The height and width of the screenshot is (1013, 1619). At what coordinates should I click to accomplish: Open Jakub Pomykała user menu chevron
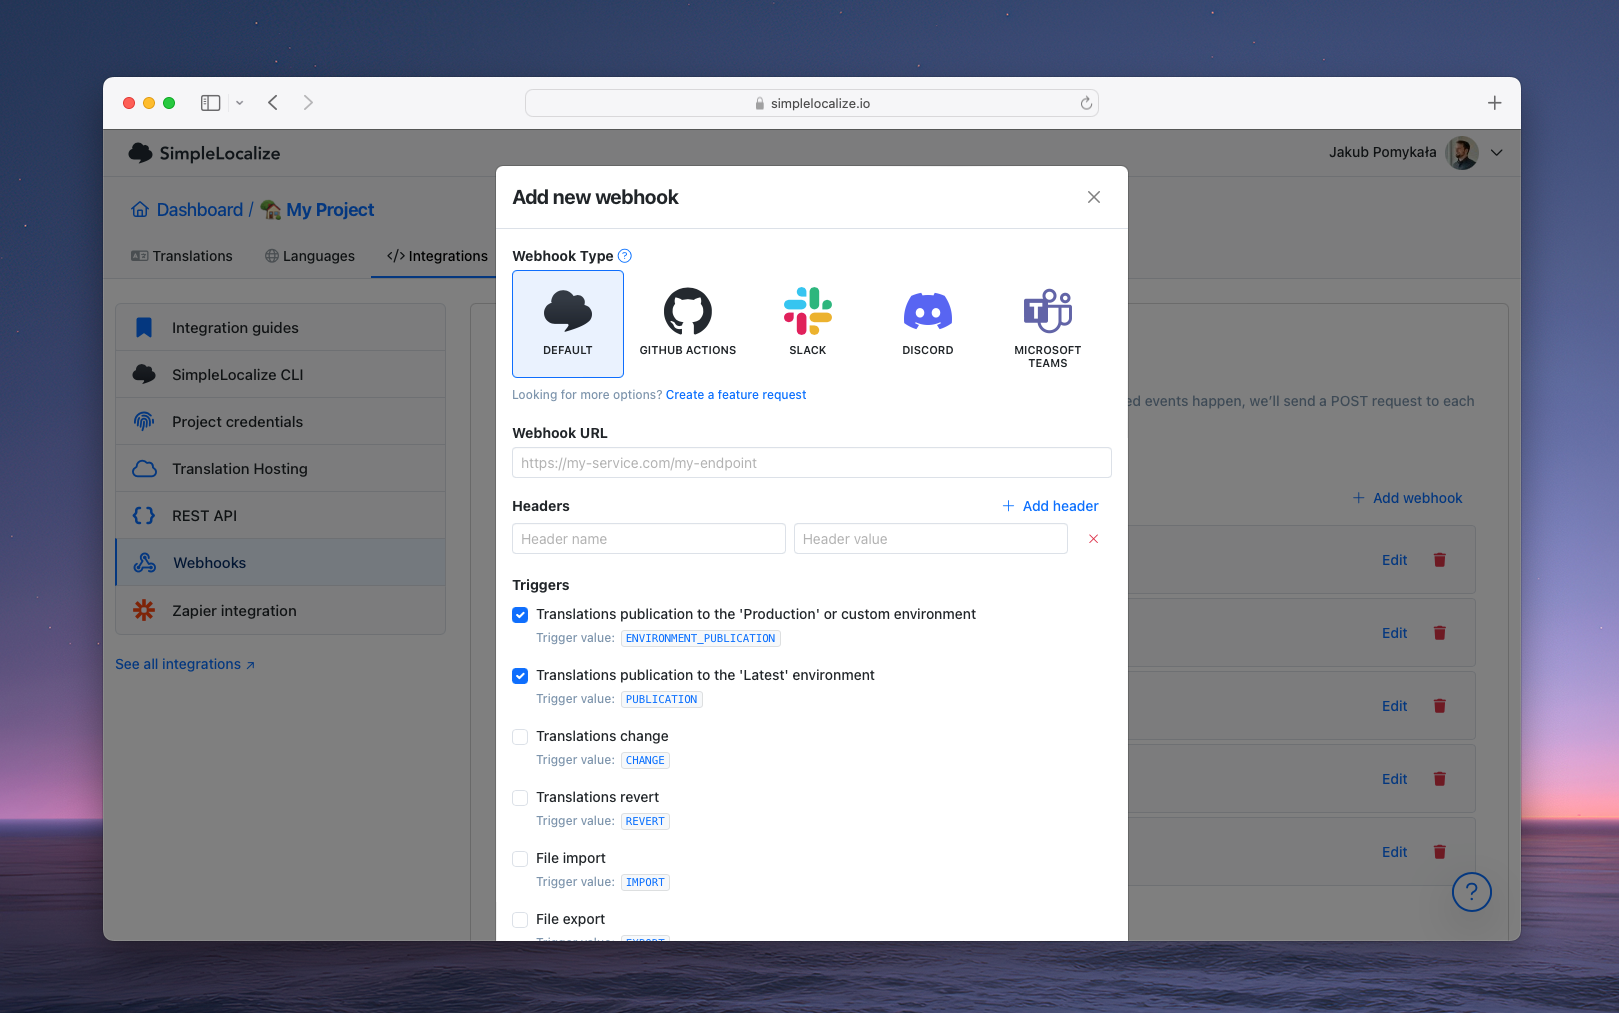click(1497, 153)
